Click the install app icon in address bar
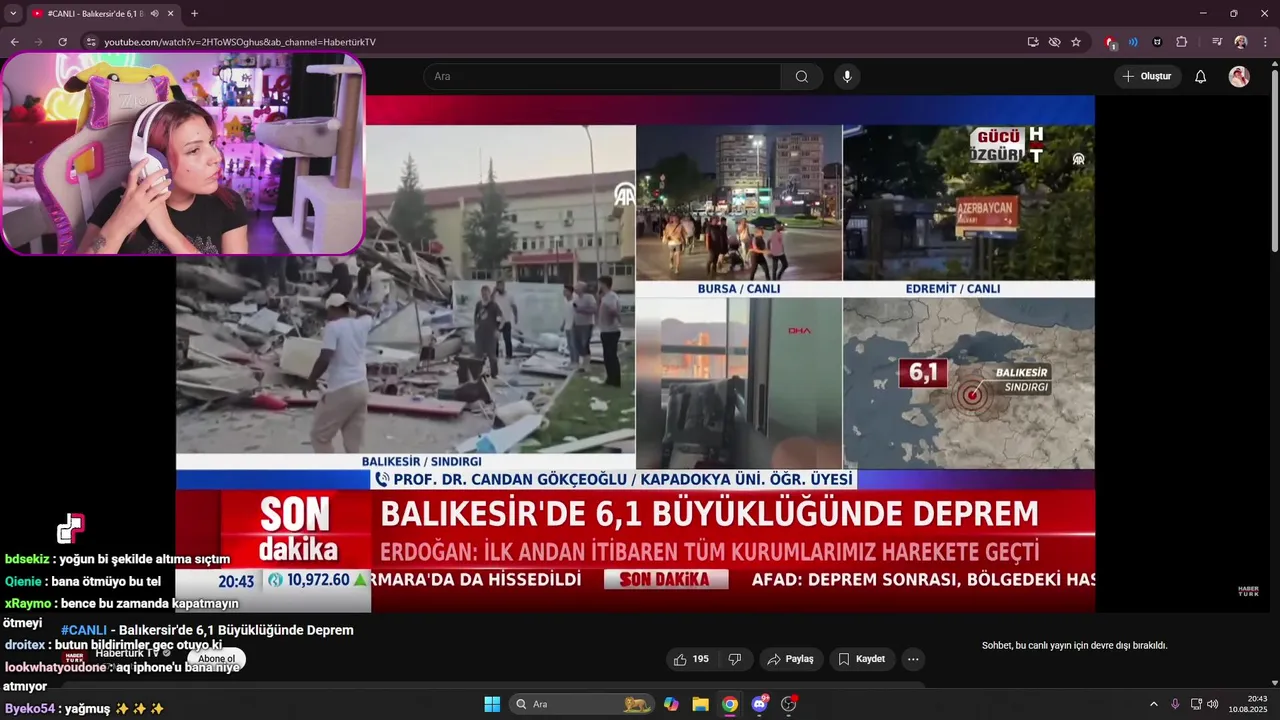Viewport: 1280px width, 720px height. tap(1033, 42)
